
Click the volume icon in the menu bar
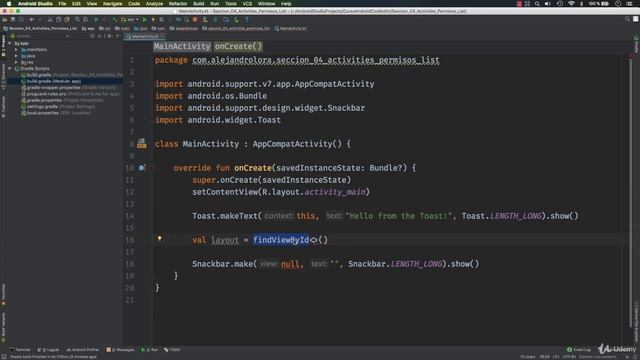[x=548, y=3]
